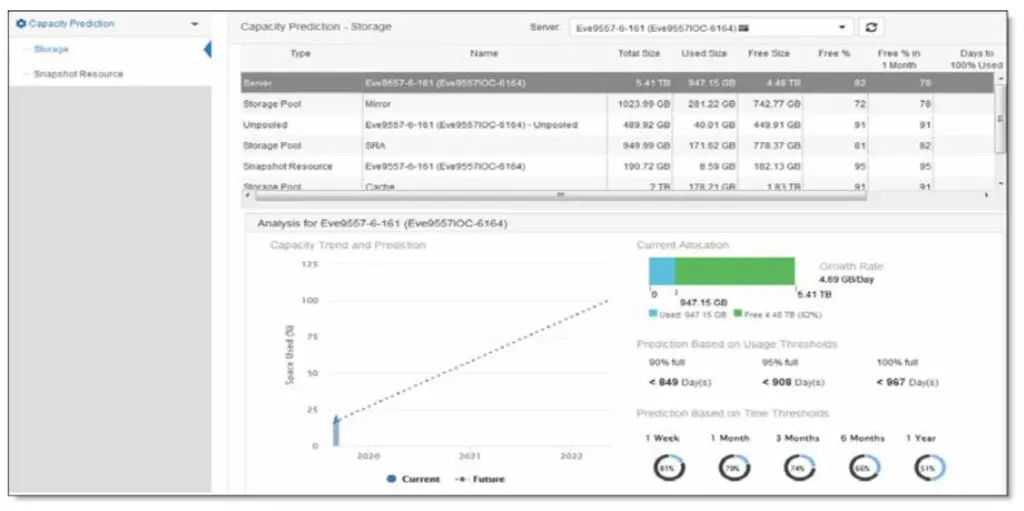Viewport: 1024px width, 511px height.
Task: Click the < 967 Day(s) prediction
Action: pos(907,382)
